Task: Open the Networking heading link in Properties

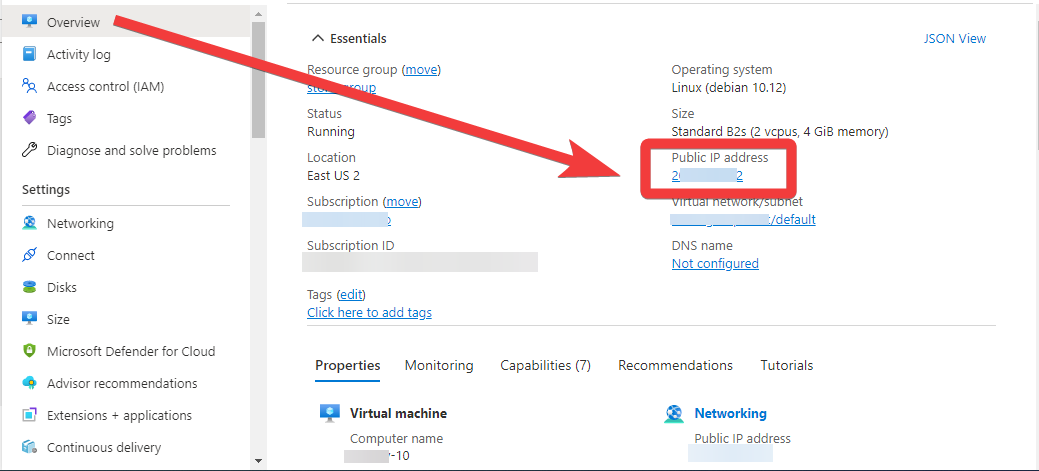Action: 730,413
